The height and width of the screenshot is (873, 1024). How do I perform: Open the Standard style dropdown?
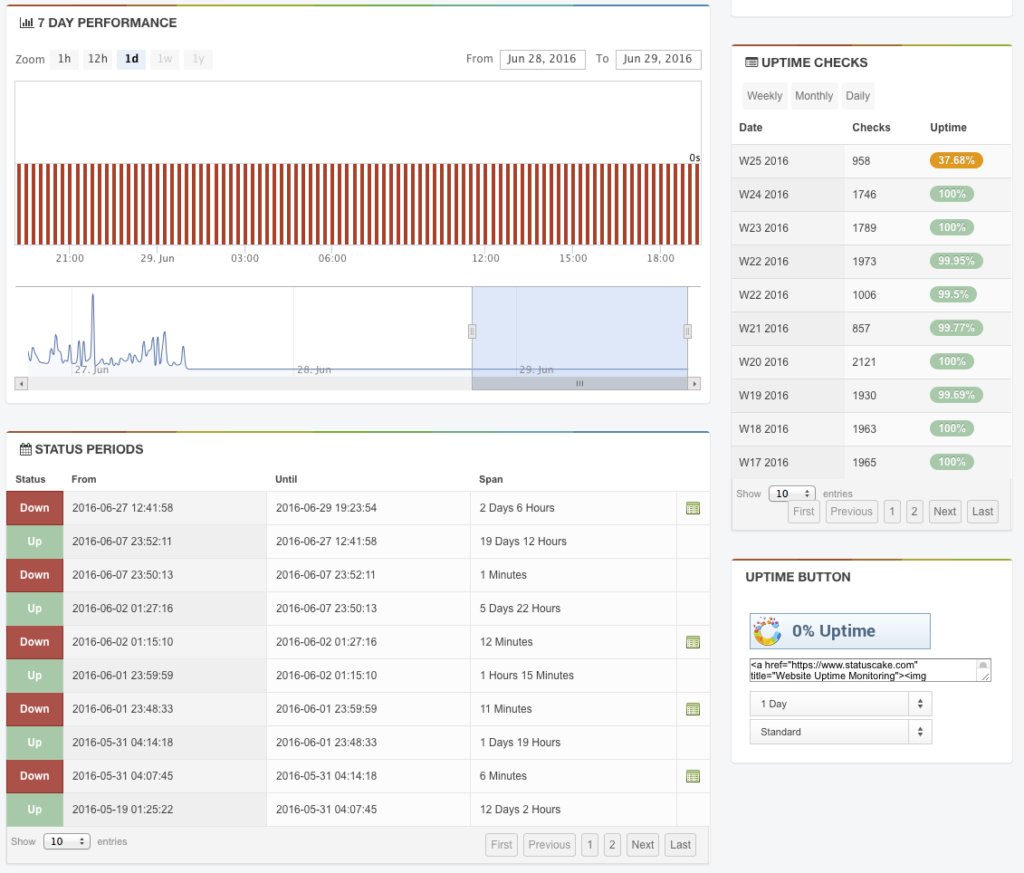click(x=840, y=732)
